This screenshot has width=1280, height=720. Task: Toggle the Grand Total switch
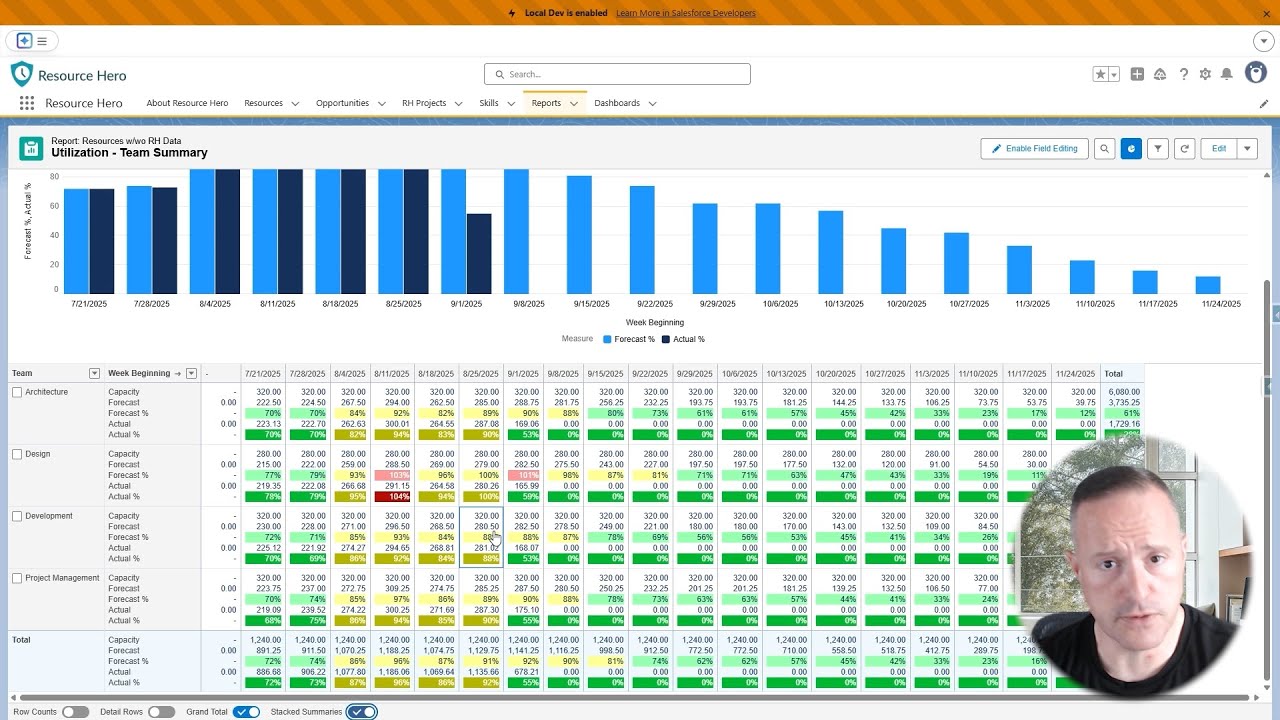coord(246,712)
